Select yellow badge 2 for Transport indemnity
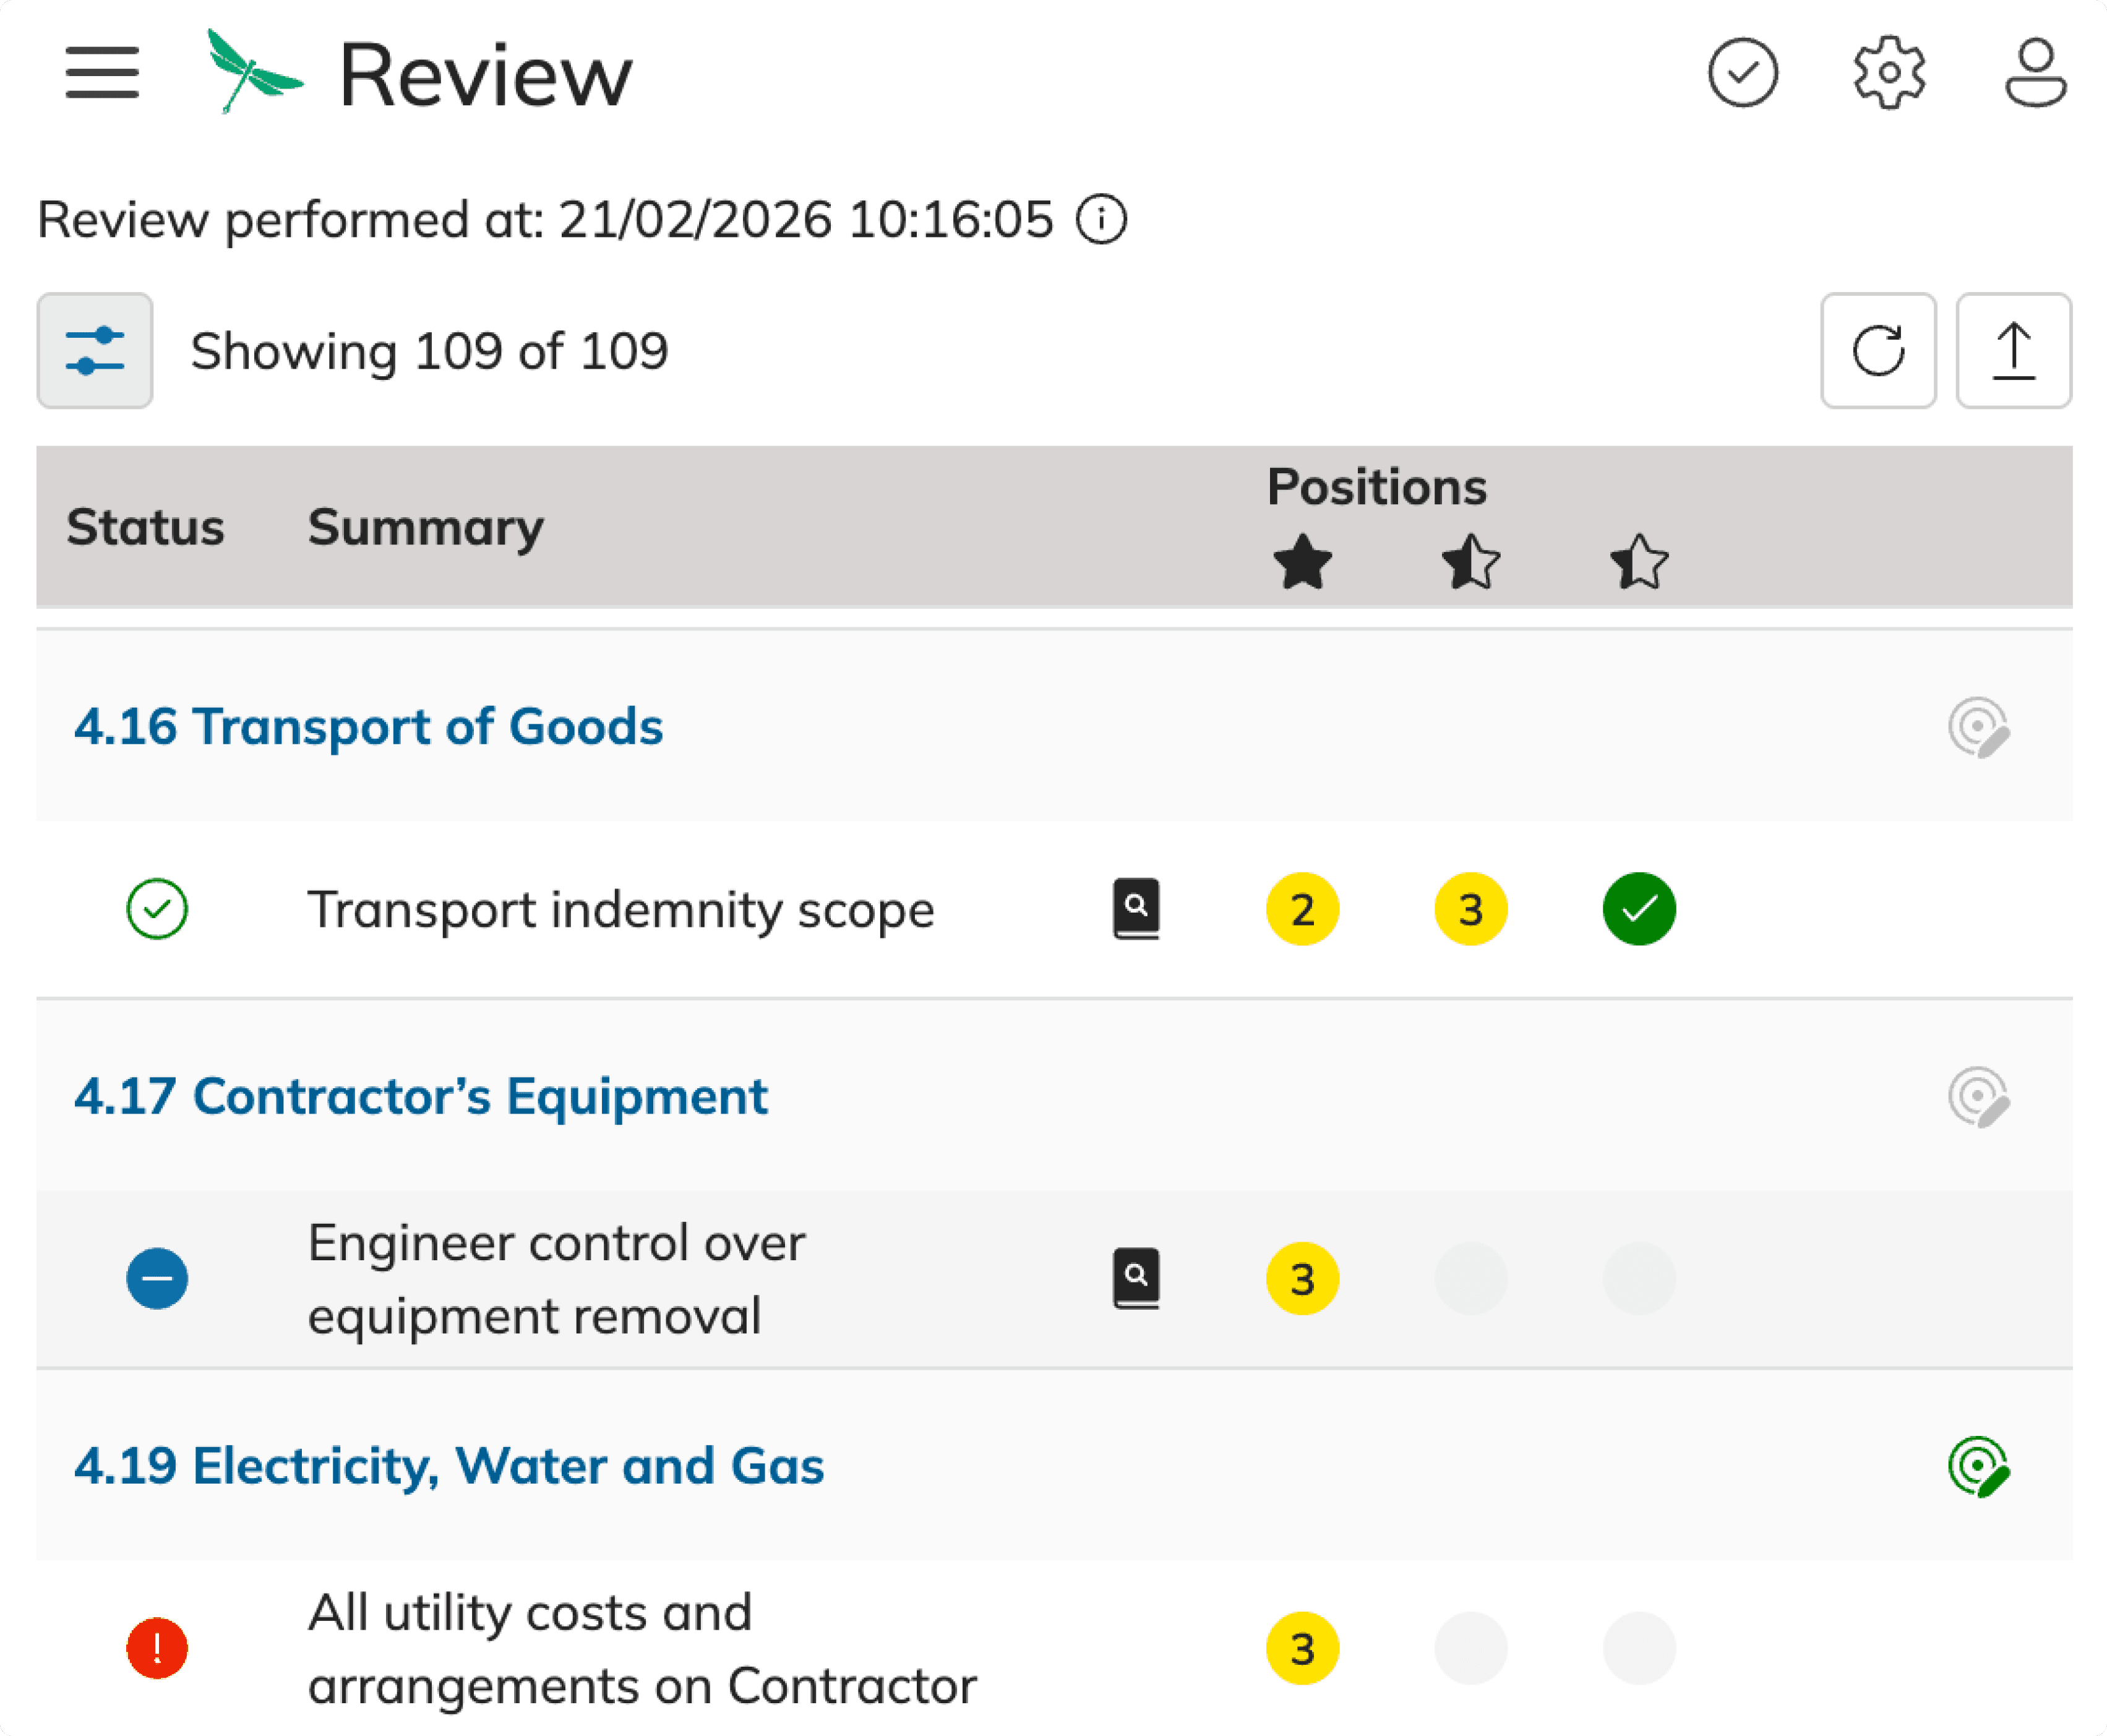Screen dimensions: 2107x1736 (x=1301, y=909)
